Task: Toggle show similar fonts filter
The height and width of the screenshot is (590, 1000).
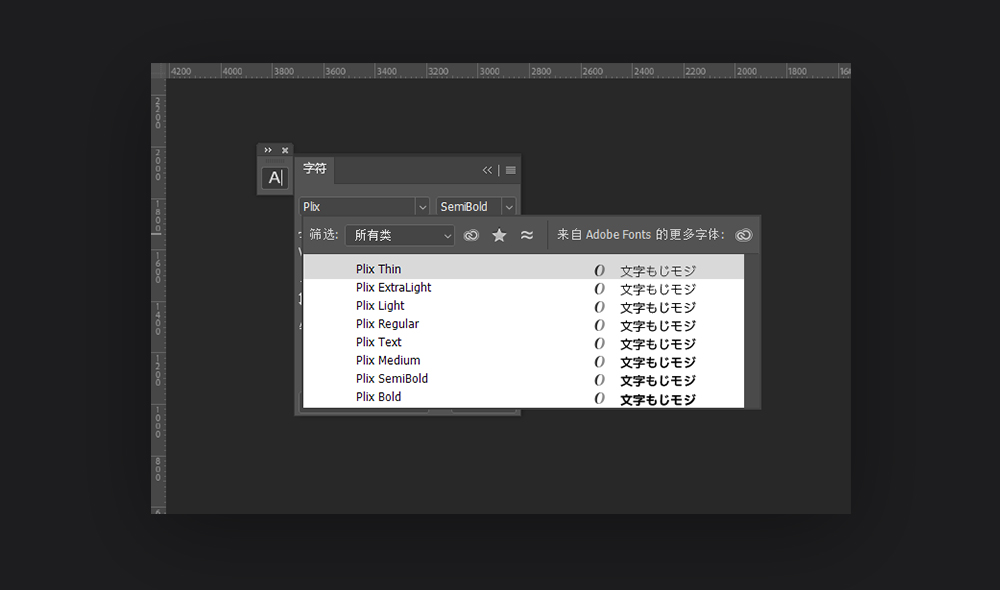Action: coord(527,236)
